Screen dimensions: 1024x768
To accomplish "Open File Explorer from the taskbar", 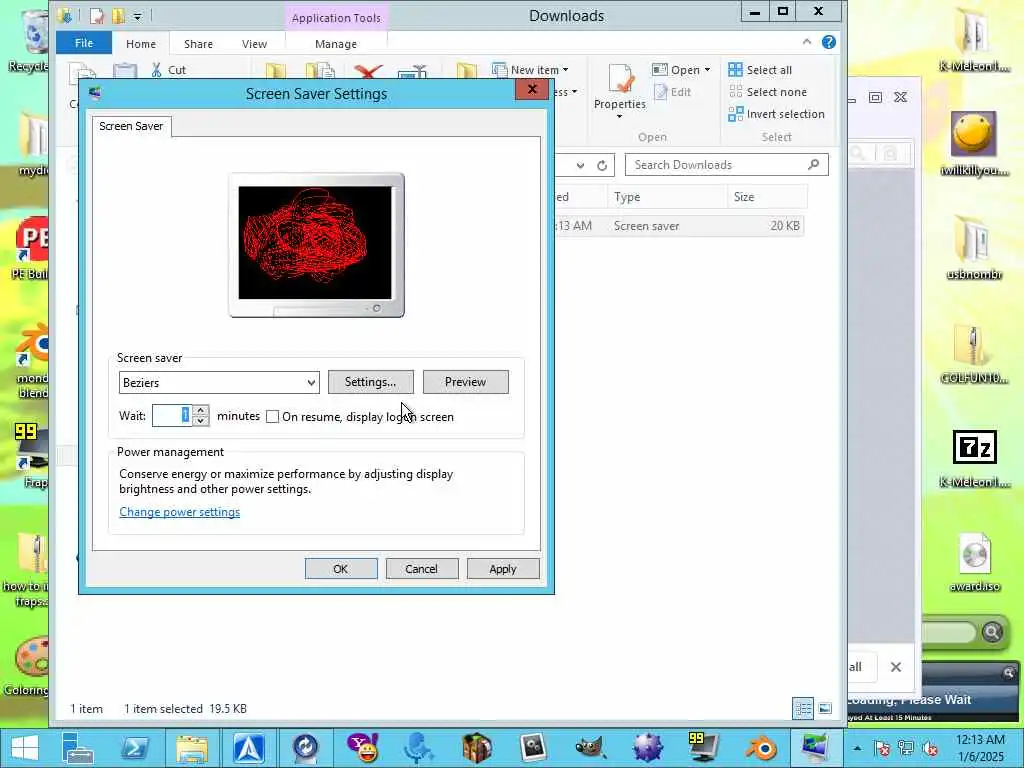I will [191, 748].
